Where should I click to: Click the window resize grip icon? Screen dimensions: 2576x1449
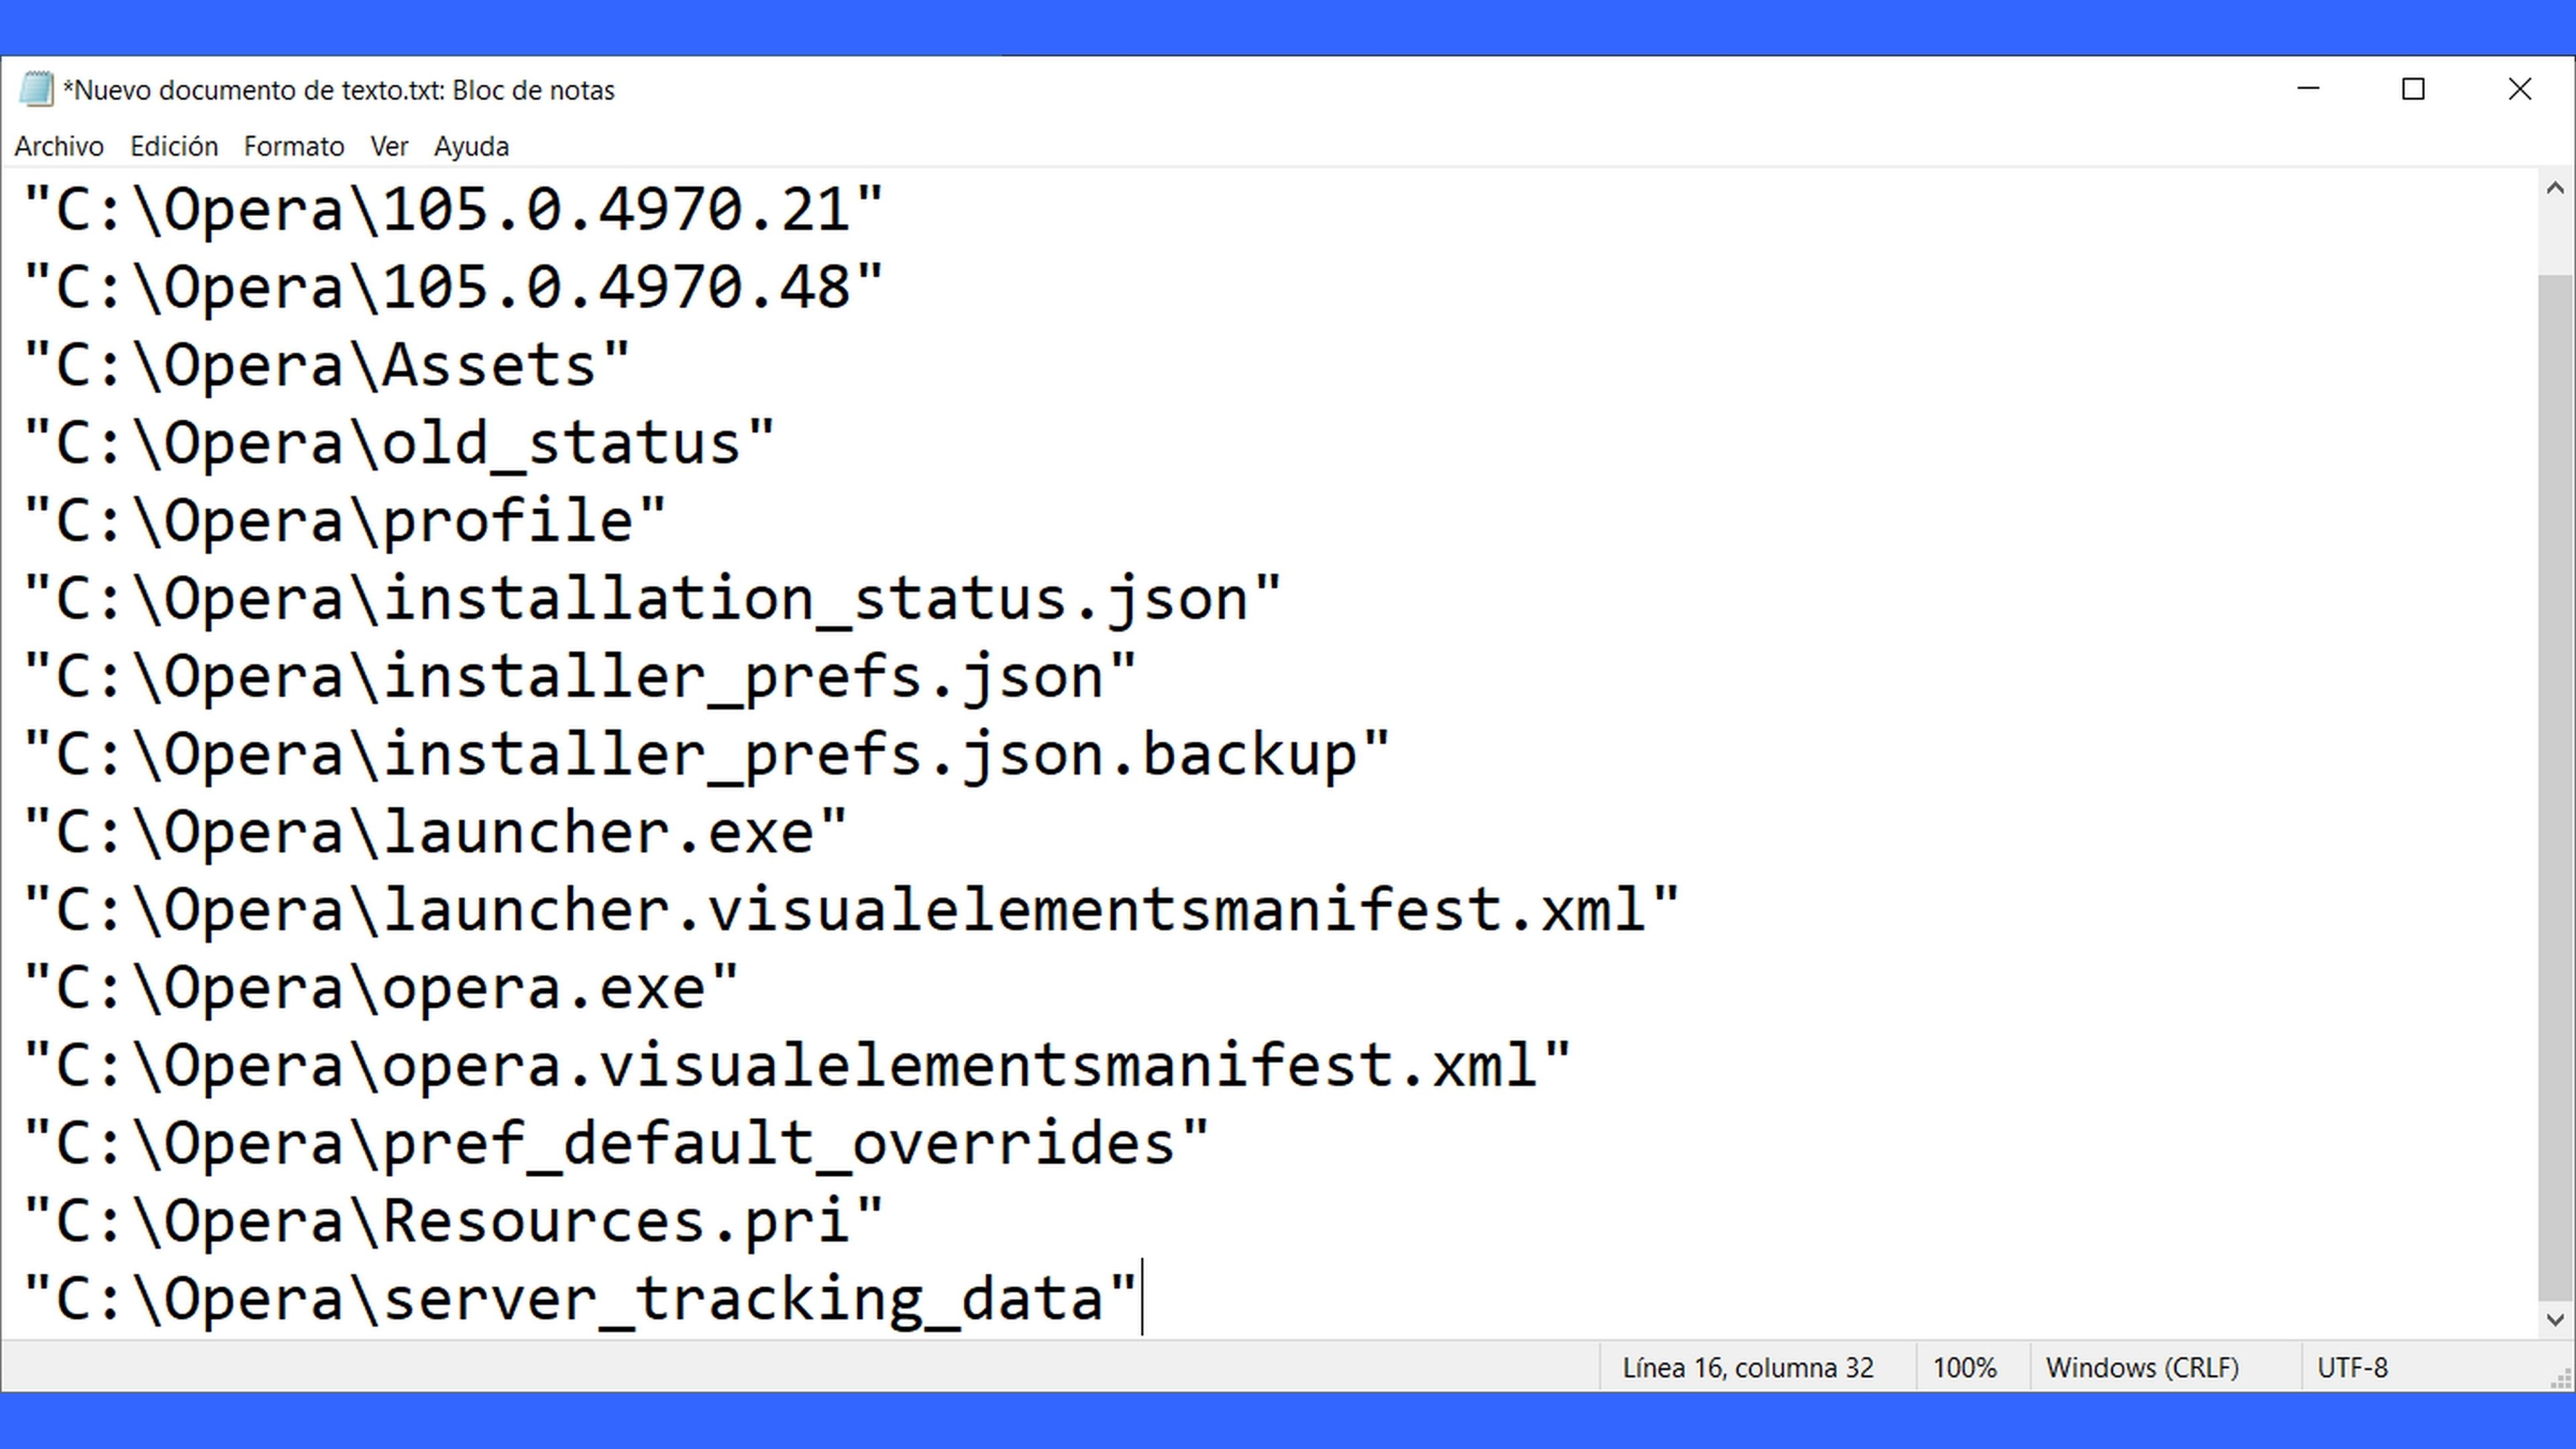tap(2560, 1377)
